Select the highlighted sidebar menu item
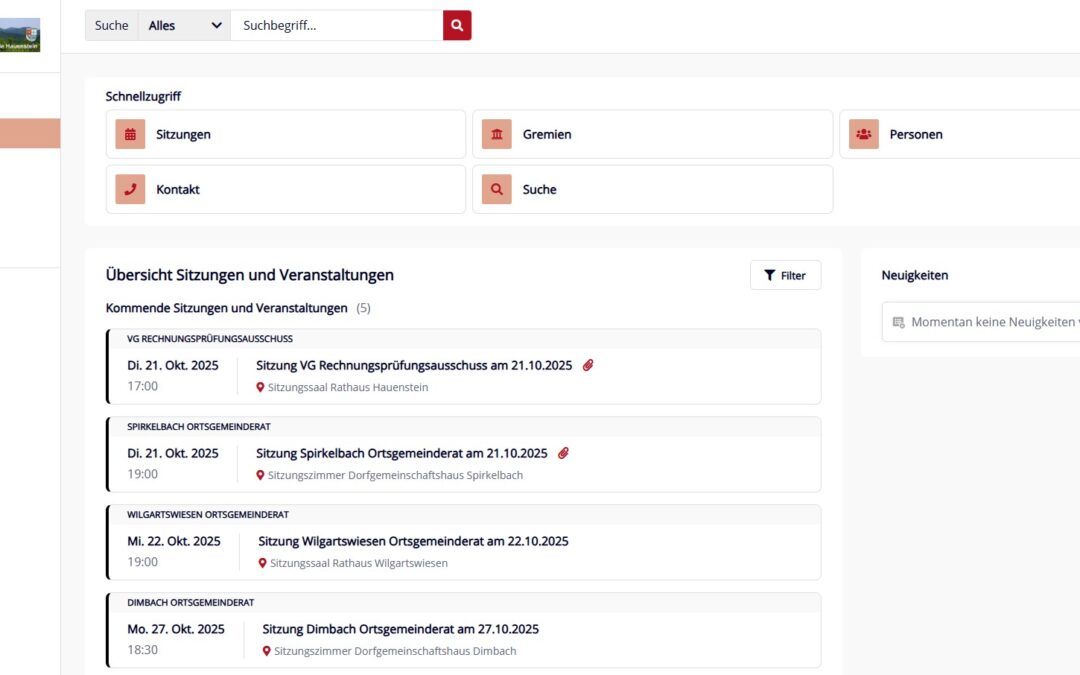Screen dimensions: 1080x675 click(30, 134)
